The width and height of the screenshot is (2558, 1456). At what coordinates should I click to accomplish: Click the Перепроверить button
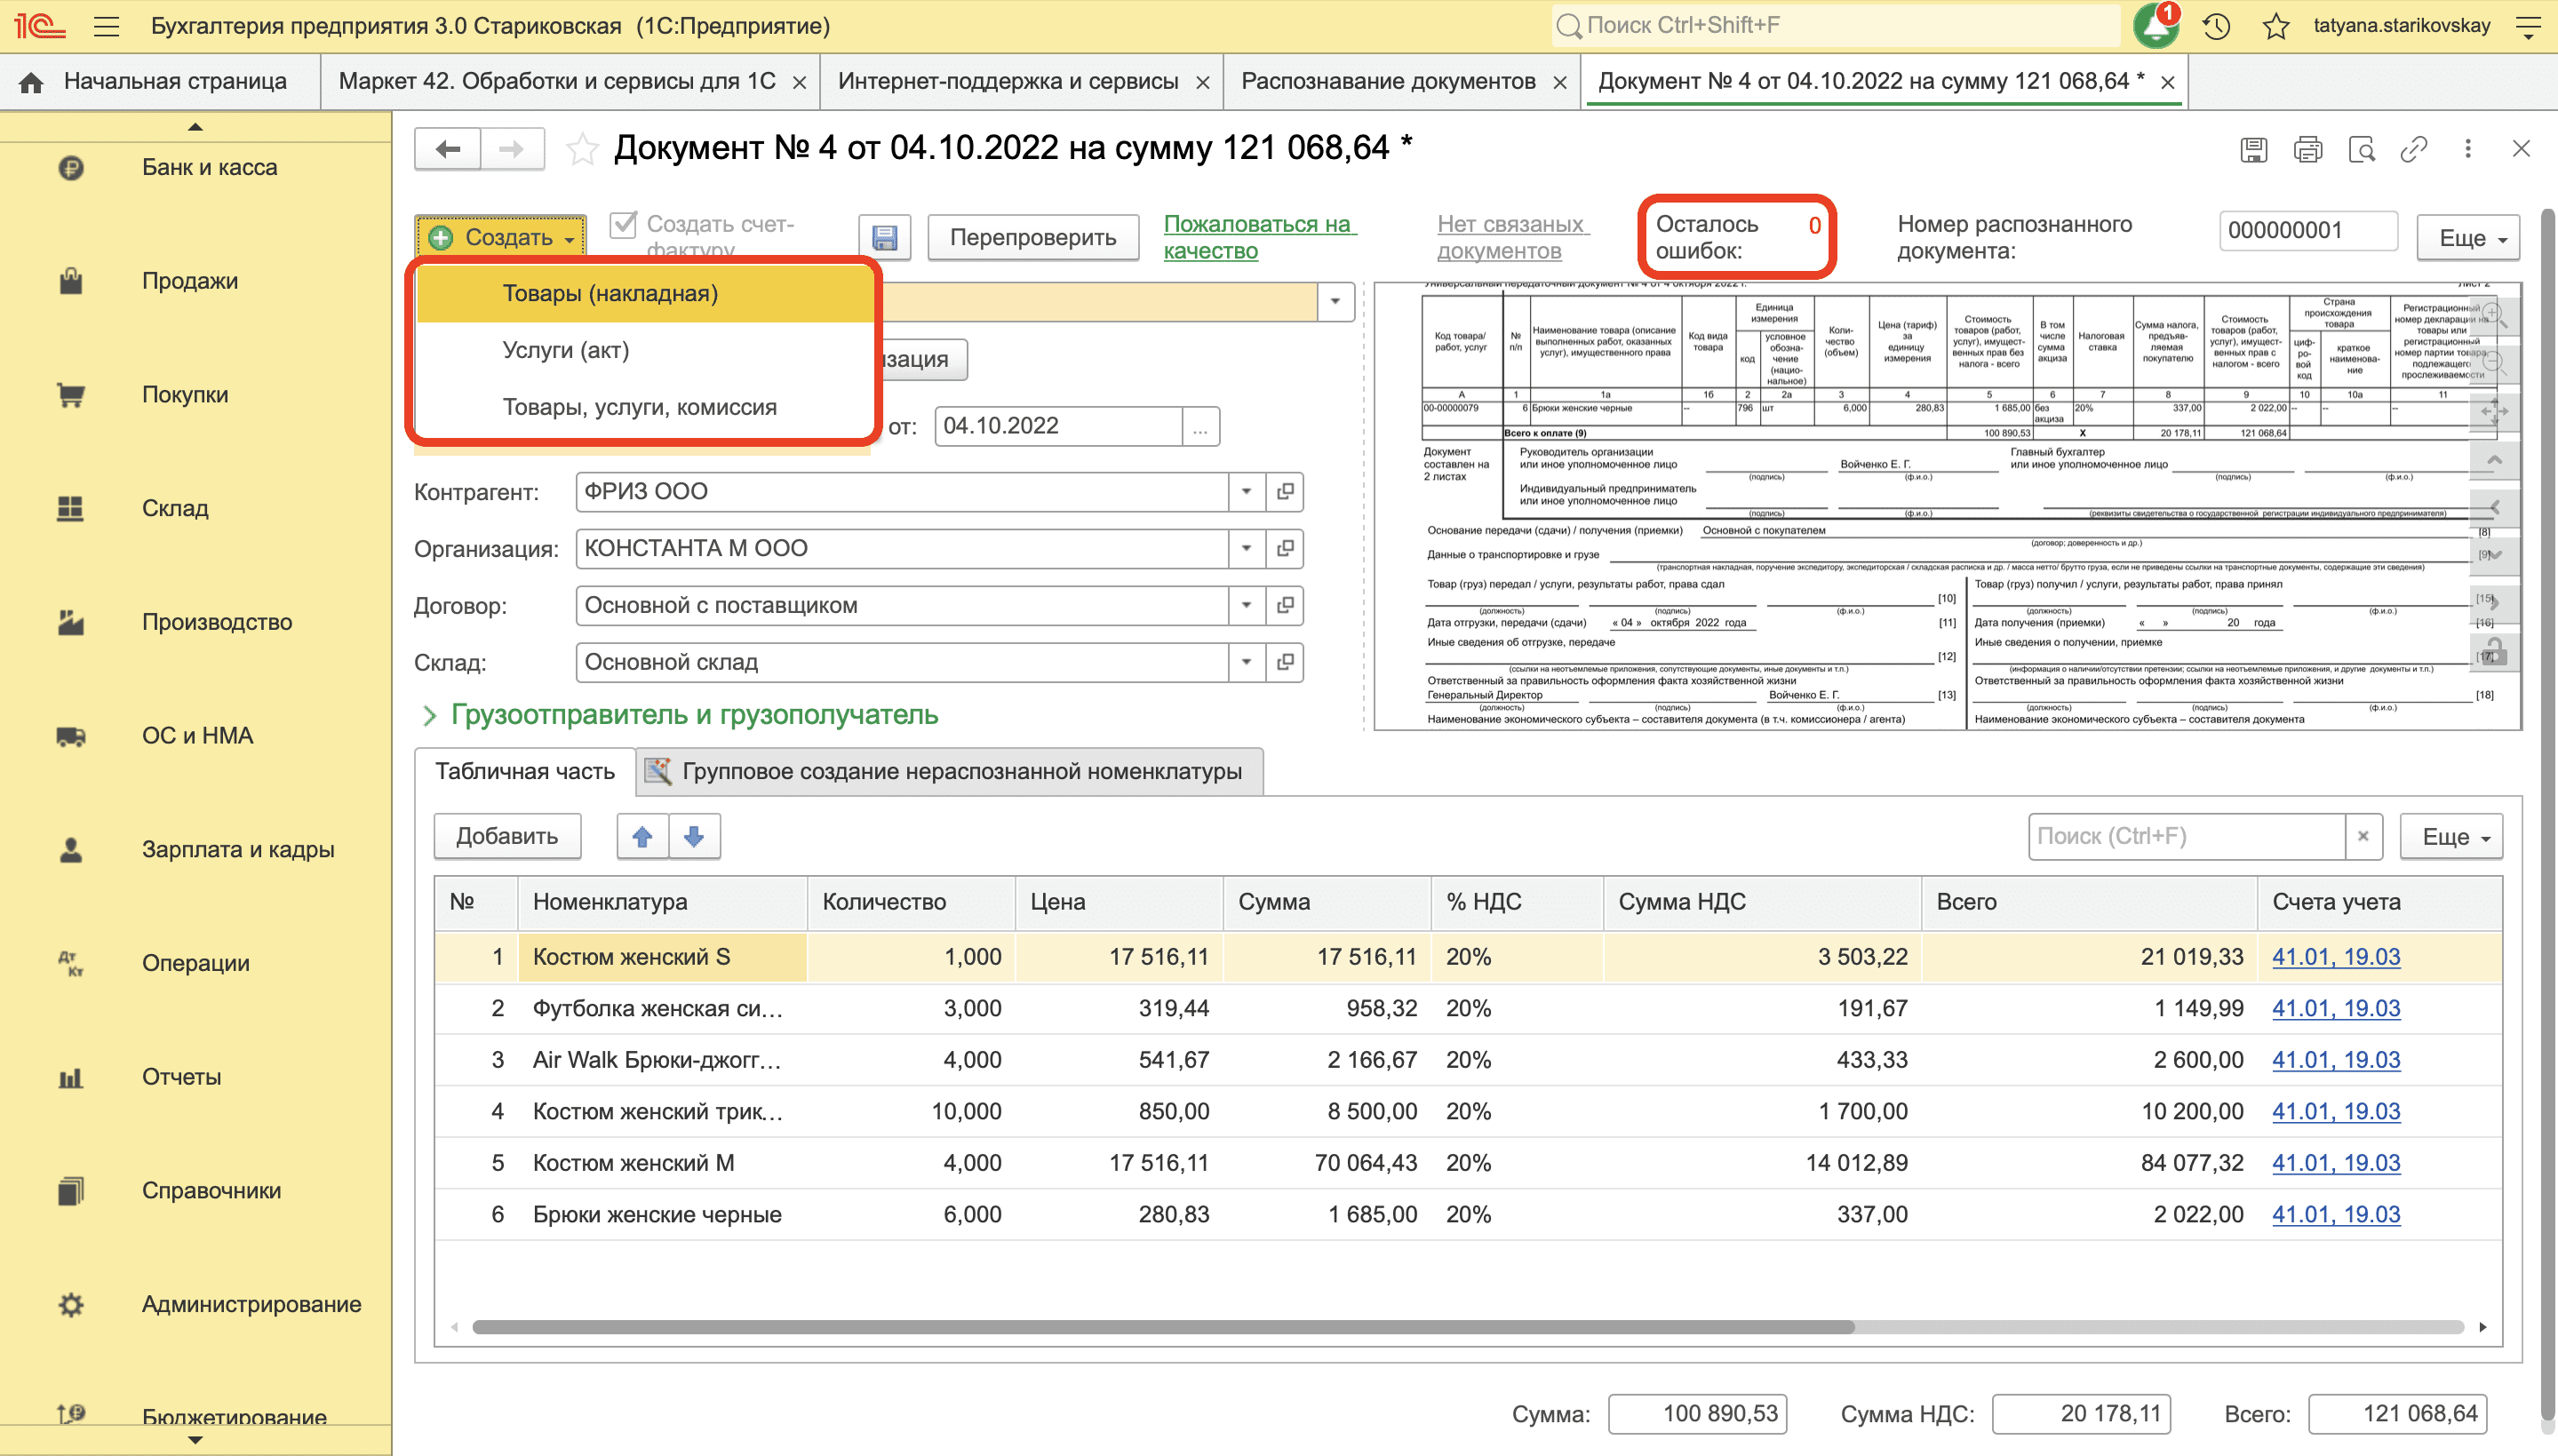[x=1033, y=238]
